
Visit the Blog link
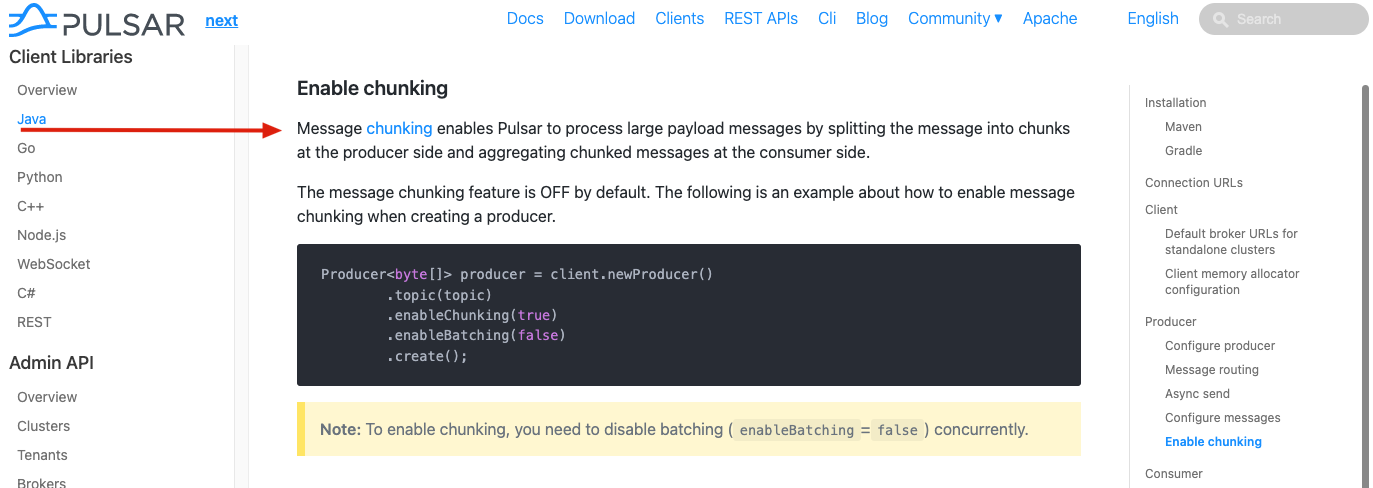coord(872,18)
